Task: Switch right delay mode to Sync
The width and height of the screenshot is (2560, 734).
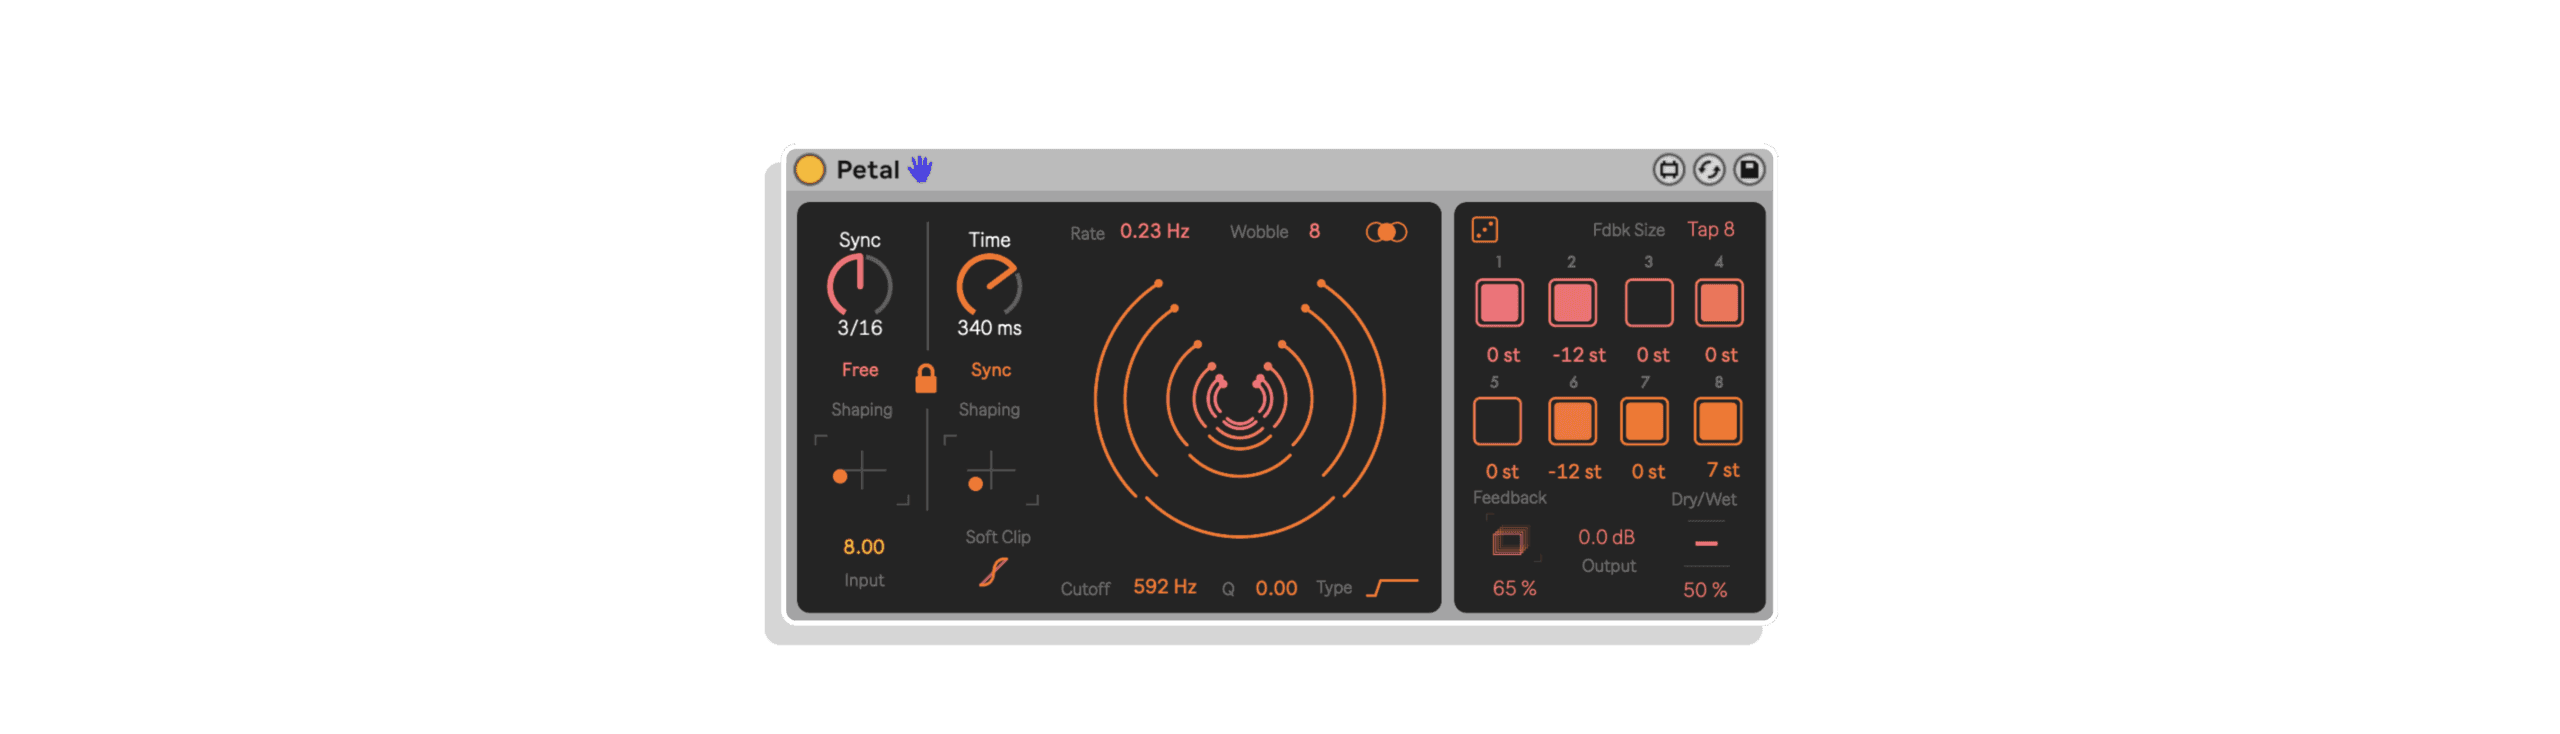Action: click(x=991, y=370)
